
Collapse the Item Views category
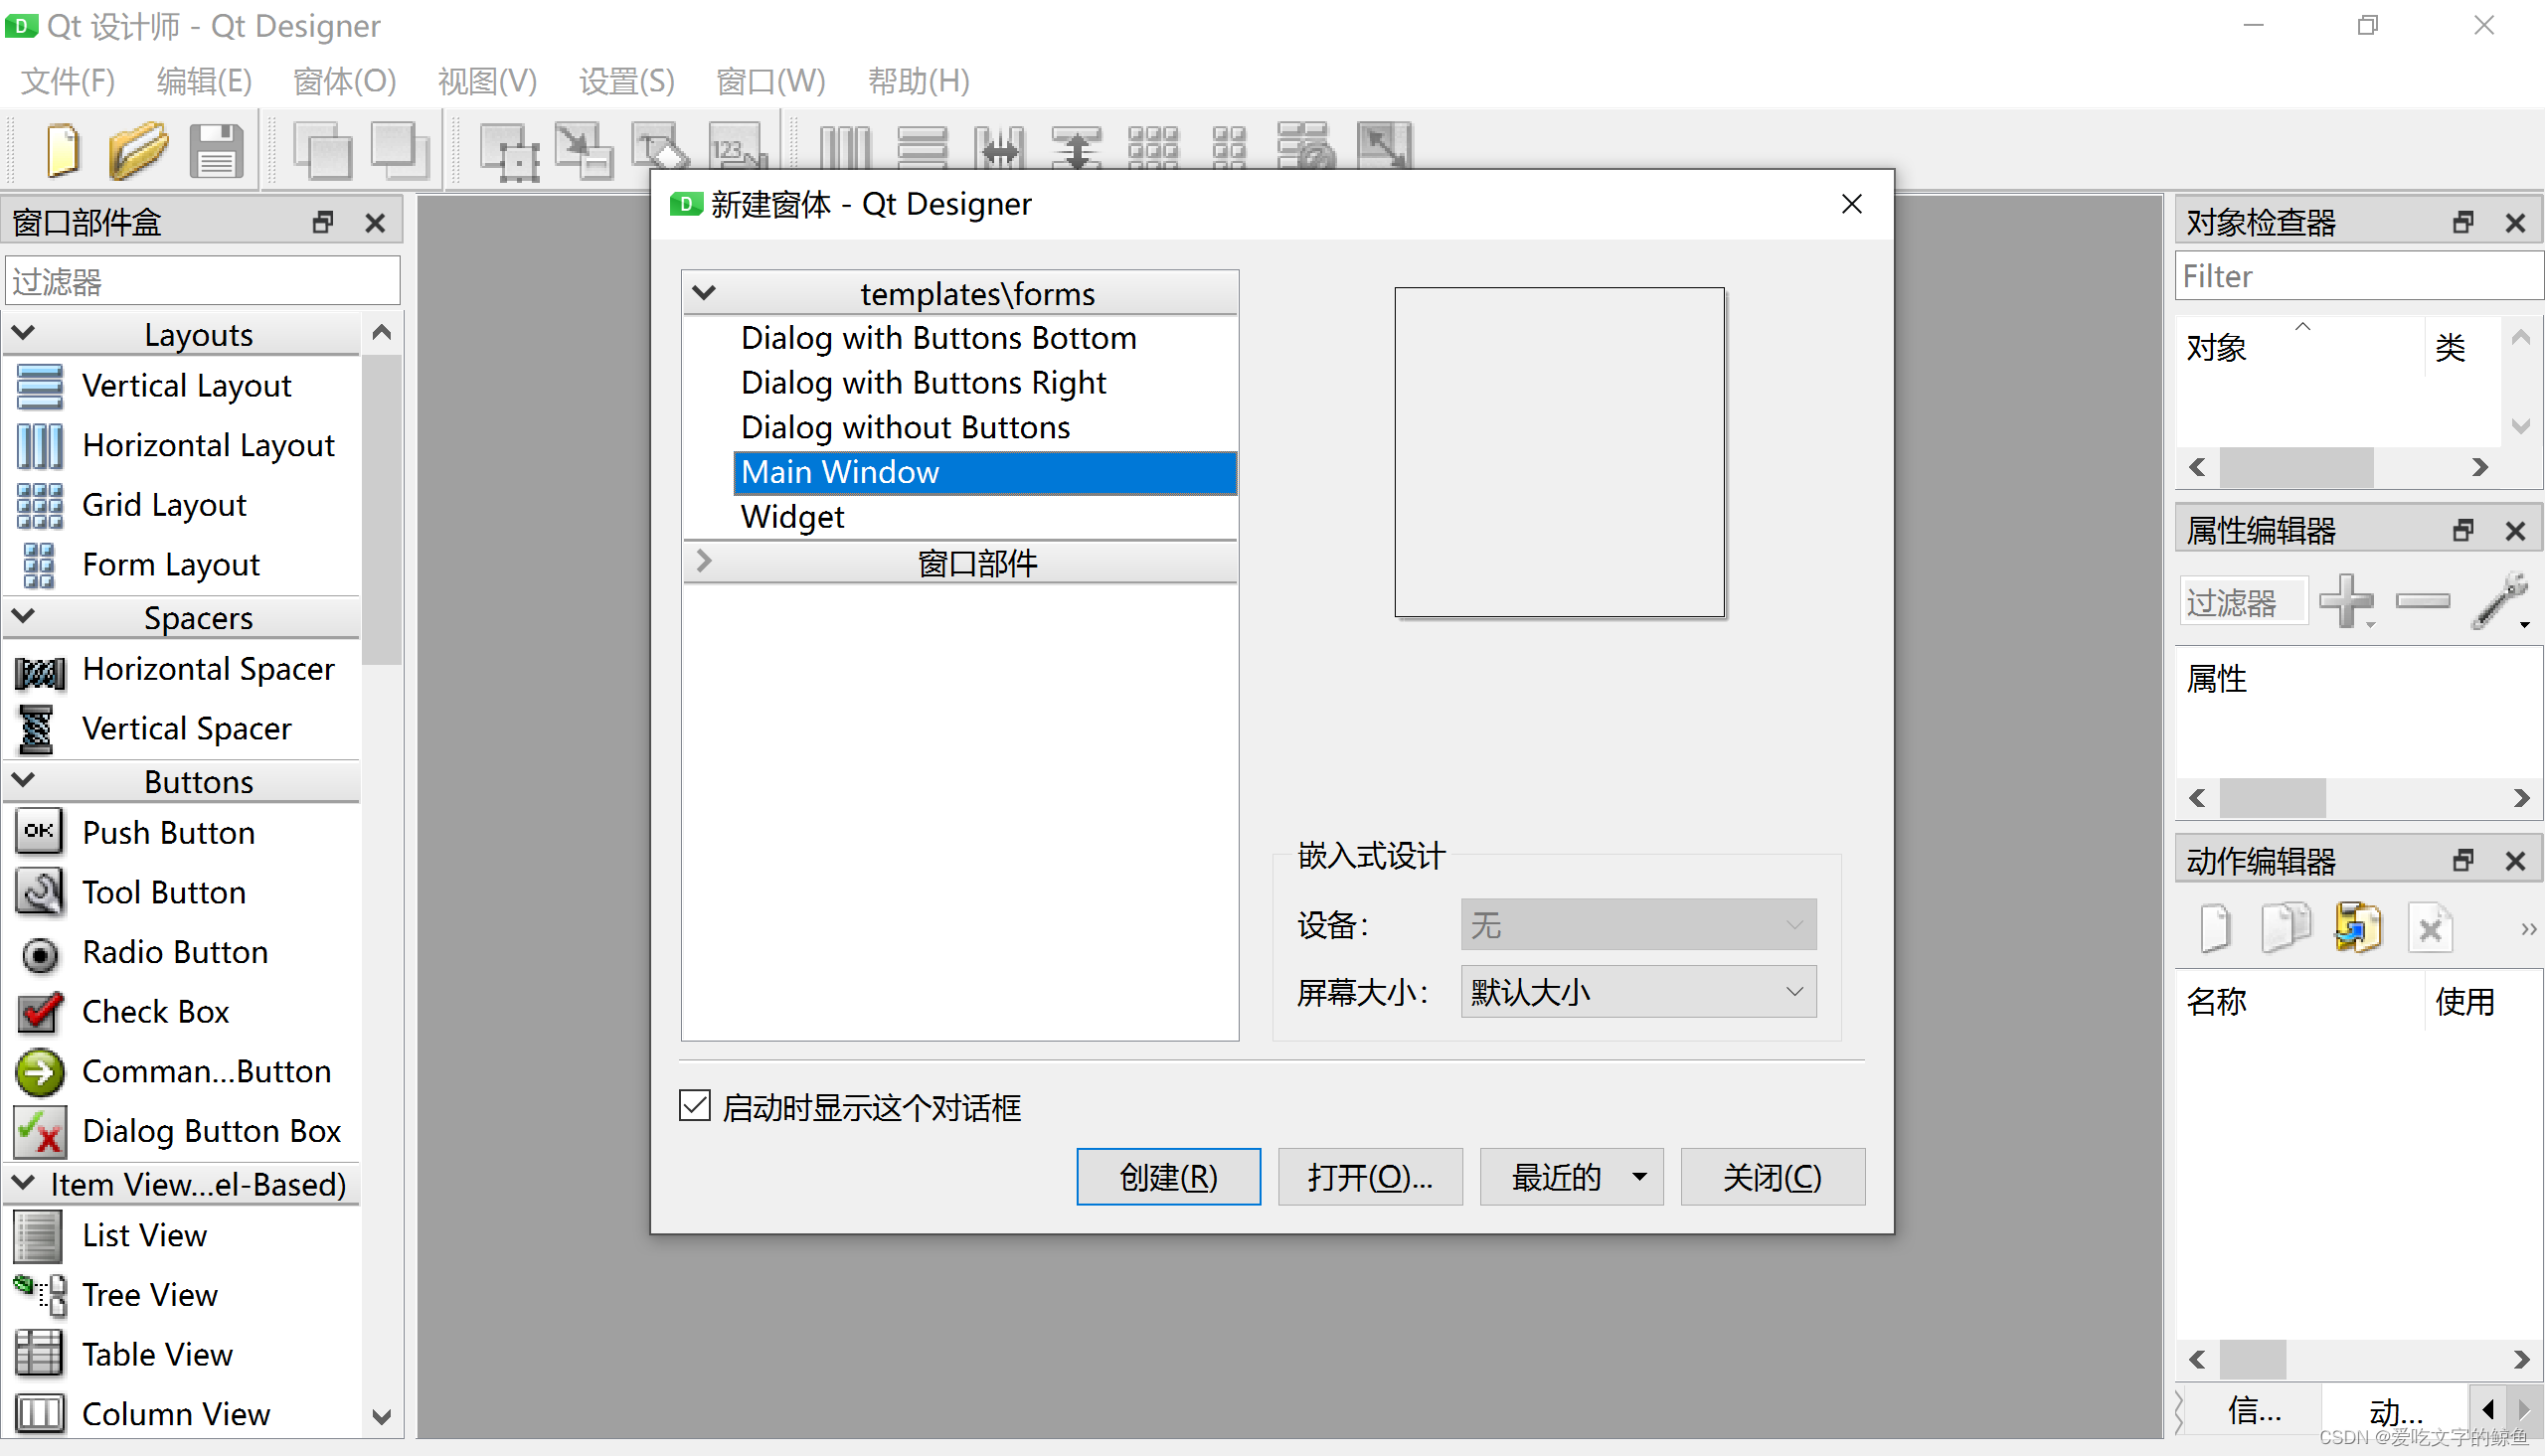tap(24, 1182)
